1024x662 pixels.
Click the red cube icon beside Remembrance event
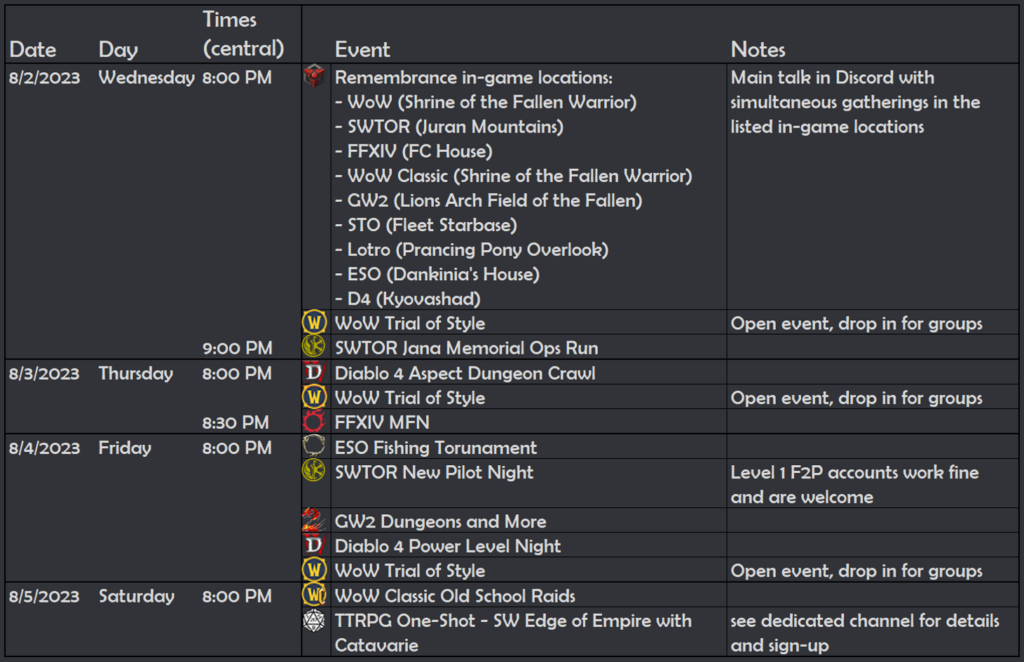(x=314, y=76)
